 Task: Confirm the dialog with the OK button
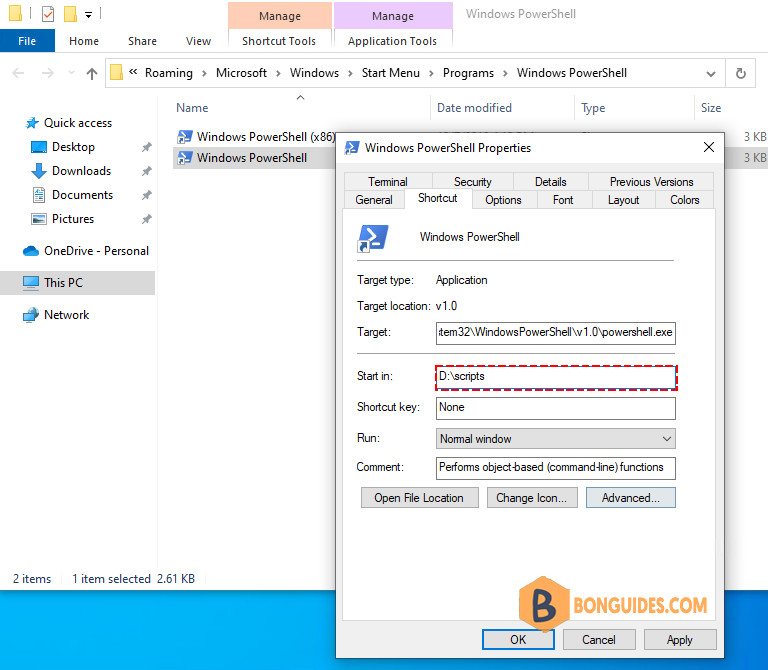(x=518, y=640)
